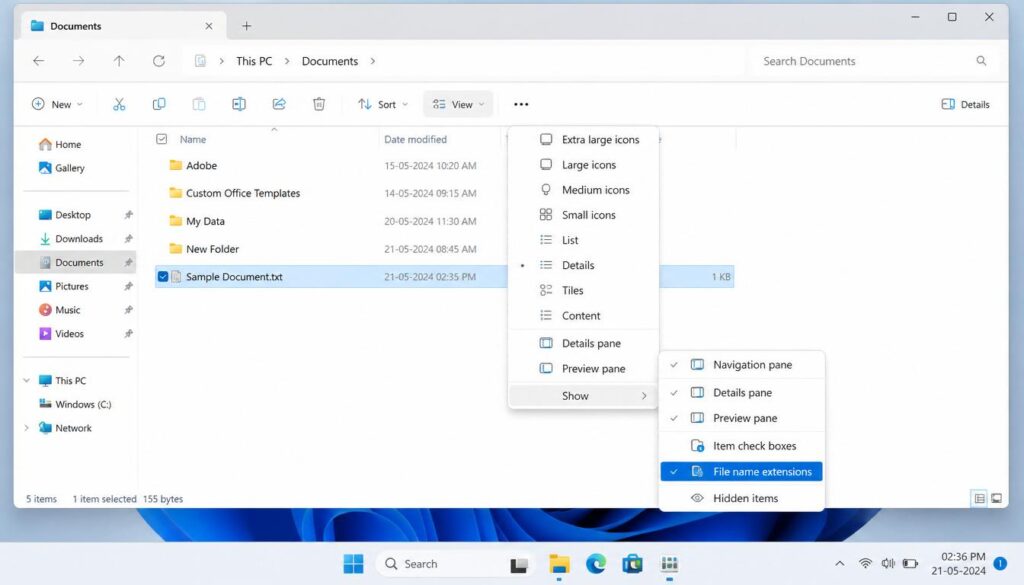Choose Tiles view
This screenshot has height=585, width=1024.
[583, 291]
